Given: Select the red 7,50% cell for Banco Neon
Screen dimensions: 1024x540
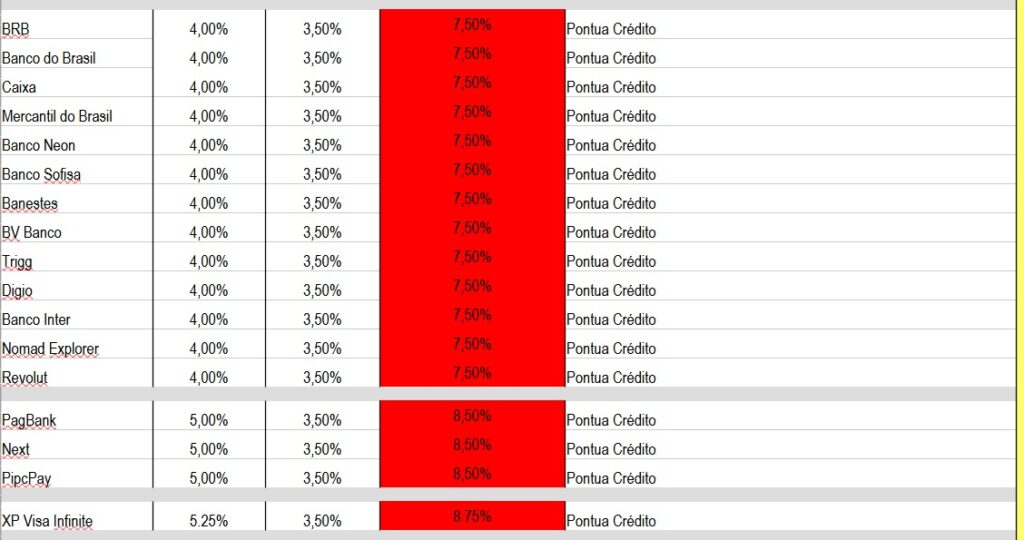Looking at the screenshot, I should (x=472, y=143).
